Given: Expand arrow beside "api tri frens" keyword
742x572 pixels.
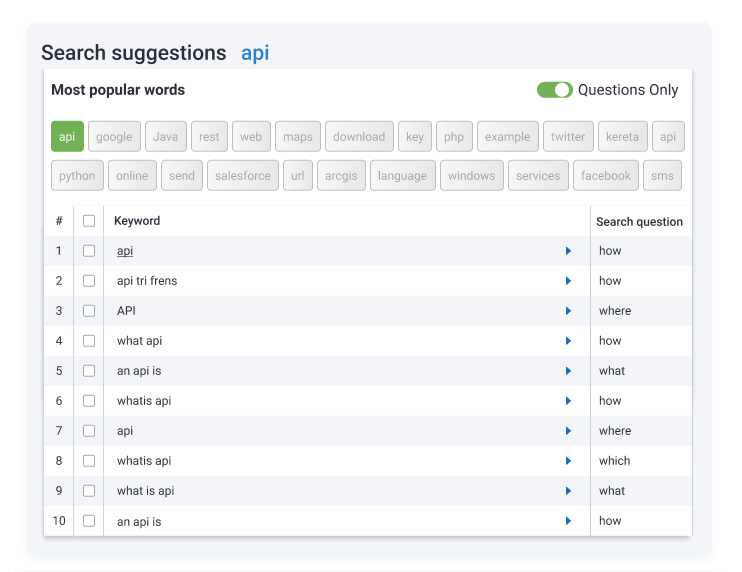Looking at the screenshot, I should tap(568, 281).
